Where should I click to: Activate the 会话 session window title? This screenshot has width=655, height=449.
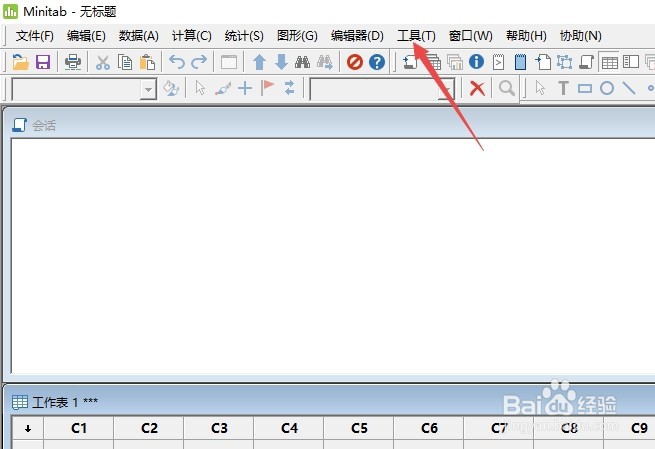point(44,125)
